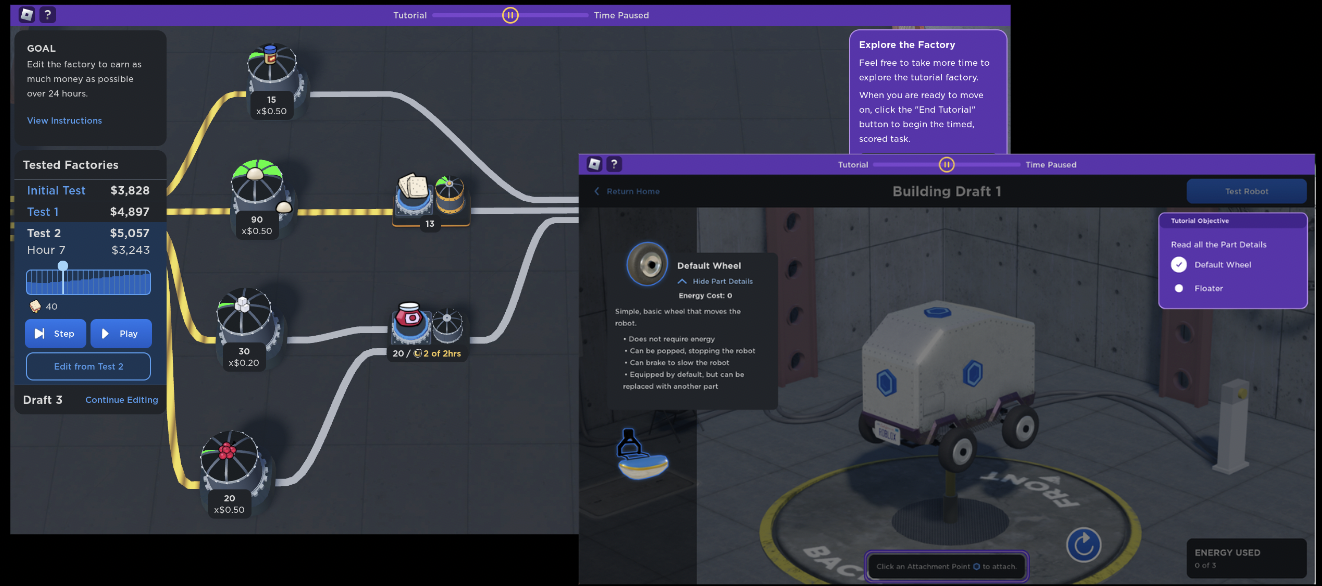Click the Hour 7 earnings row
Image resolution: width=1322 pixels, height=586 pixels.
[x=88, y=250]
